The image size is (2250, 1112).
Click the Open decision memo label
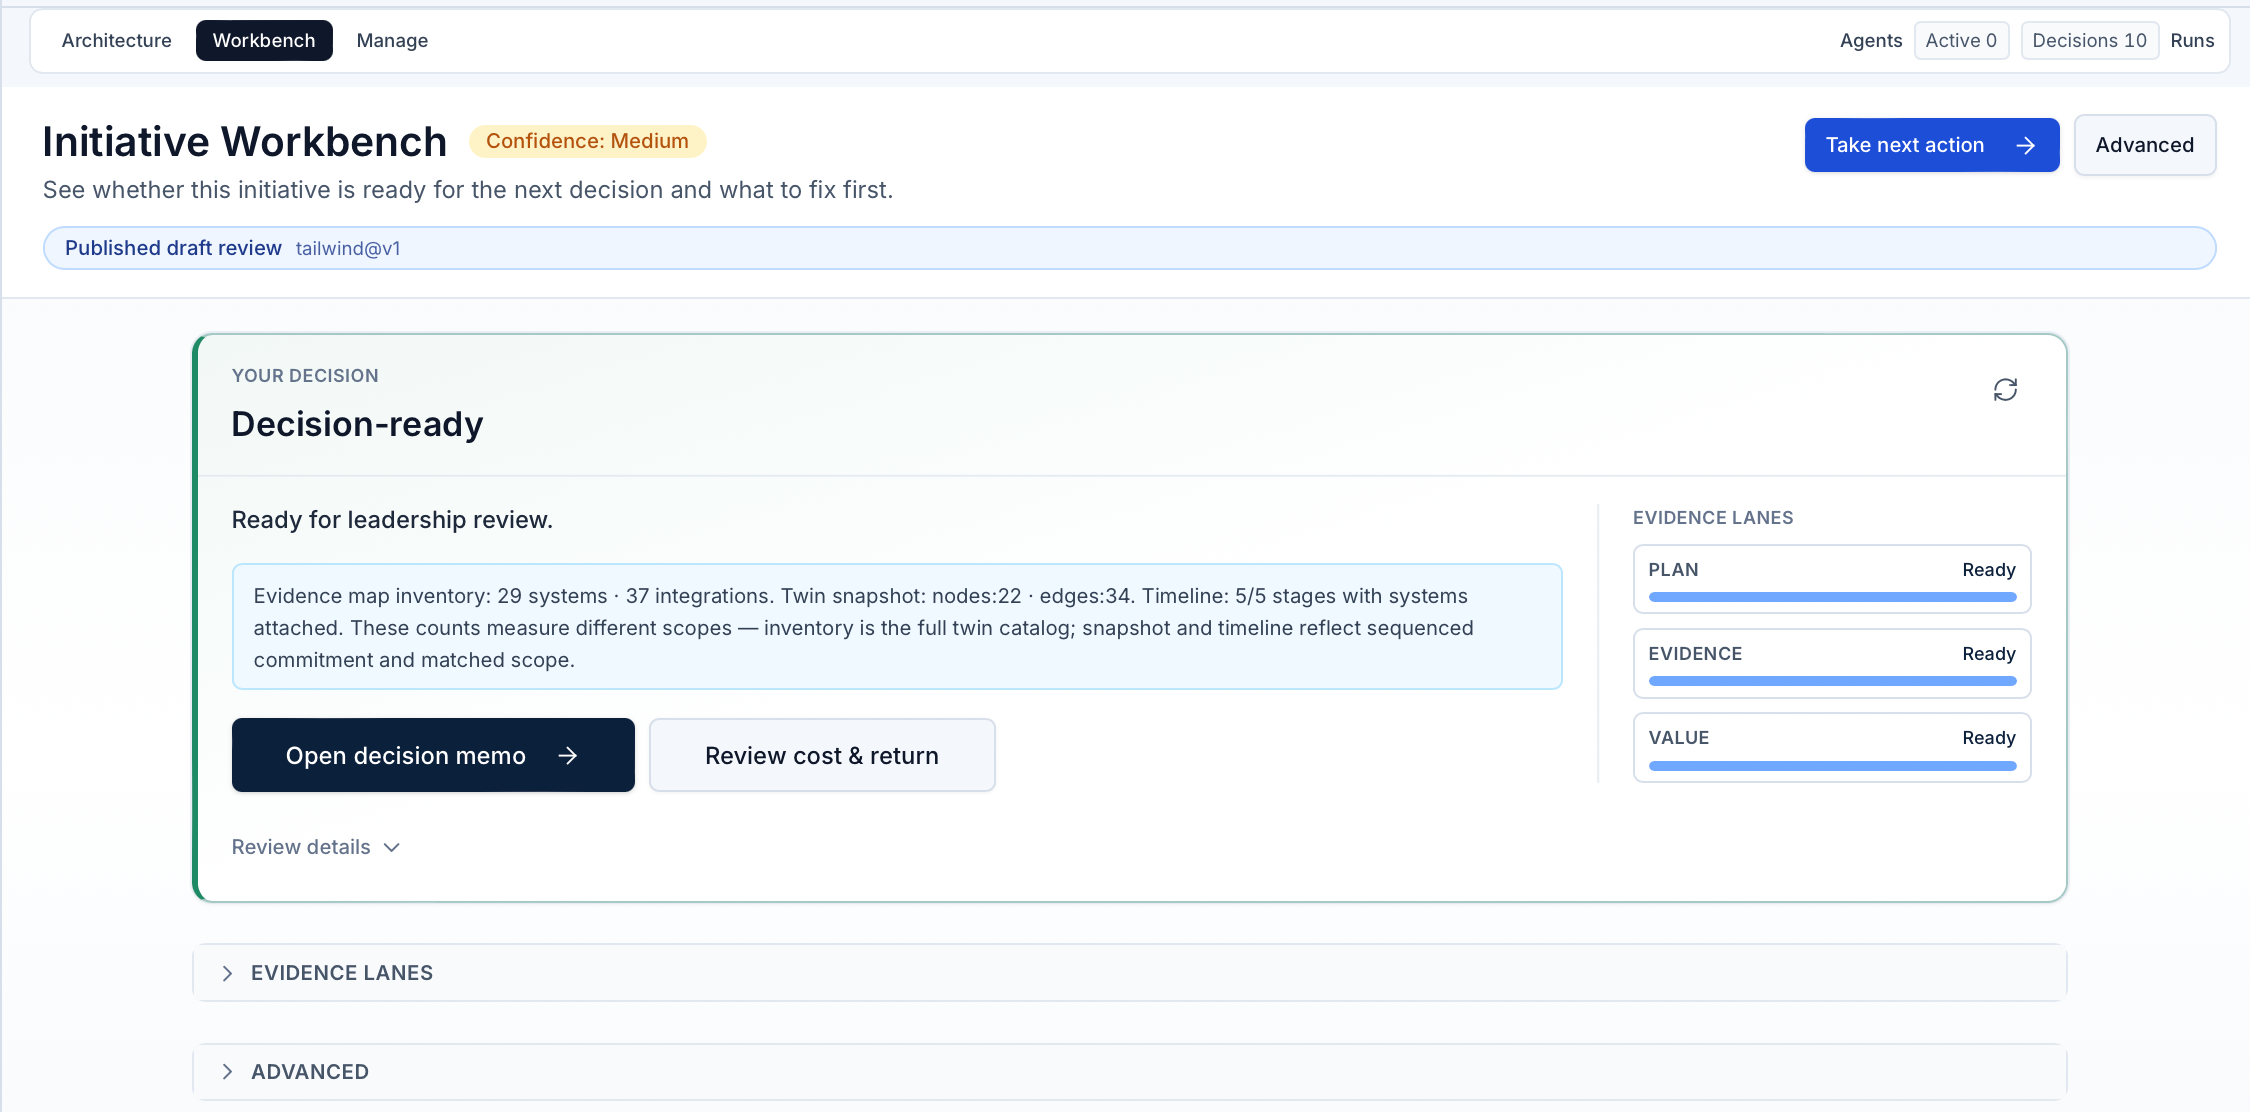(406, 756)
